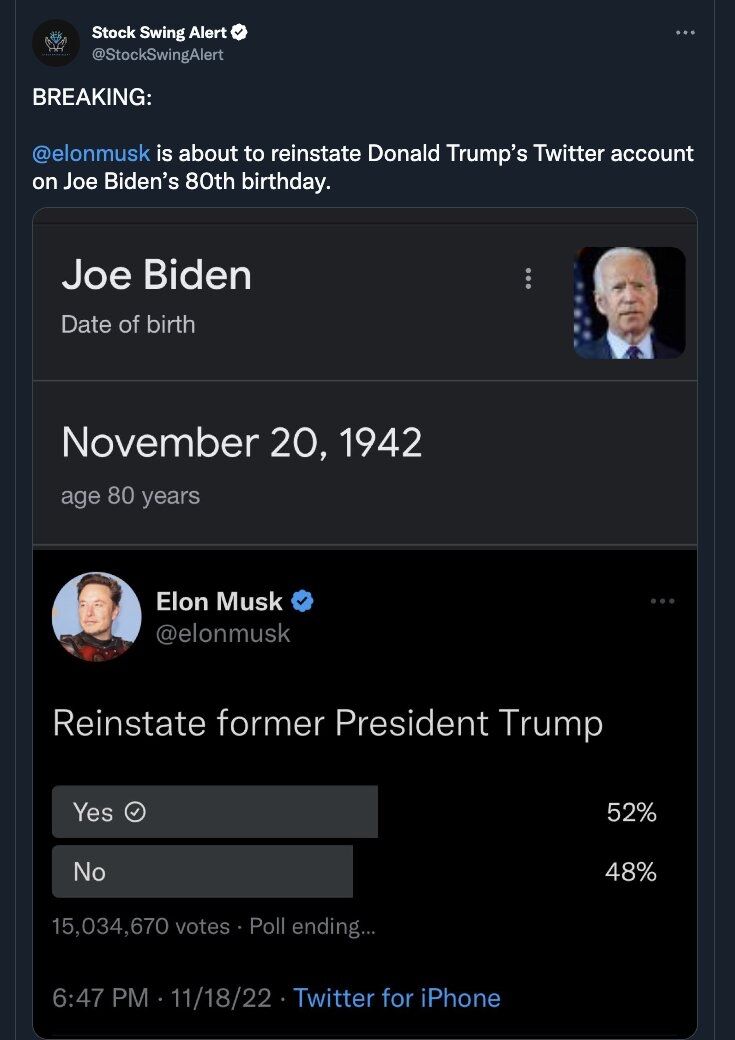Click Elon Musk verified checkmark badge
Image resolution: width=735 pixels, height=1040 pixels.
pos(302,601)
